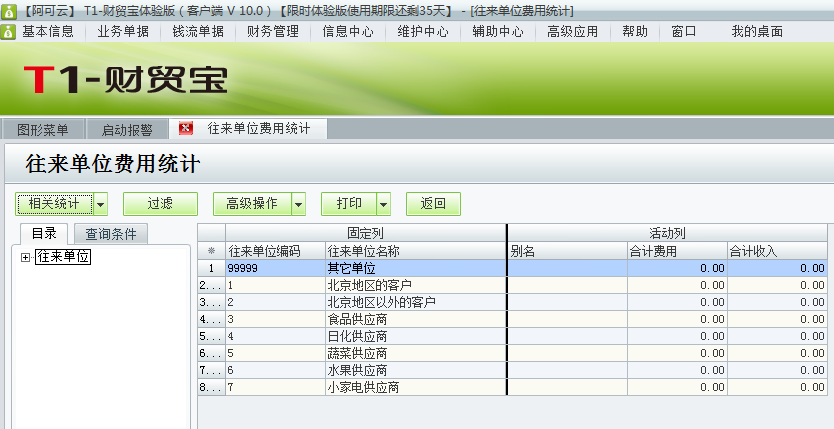The width and height of the screenshot is (834, 429).
Task: Open the 高级操作 dropdown arrow
Action: click(299, 204)
